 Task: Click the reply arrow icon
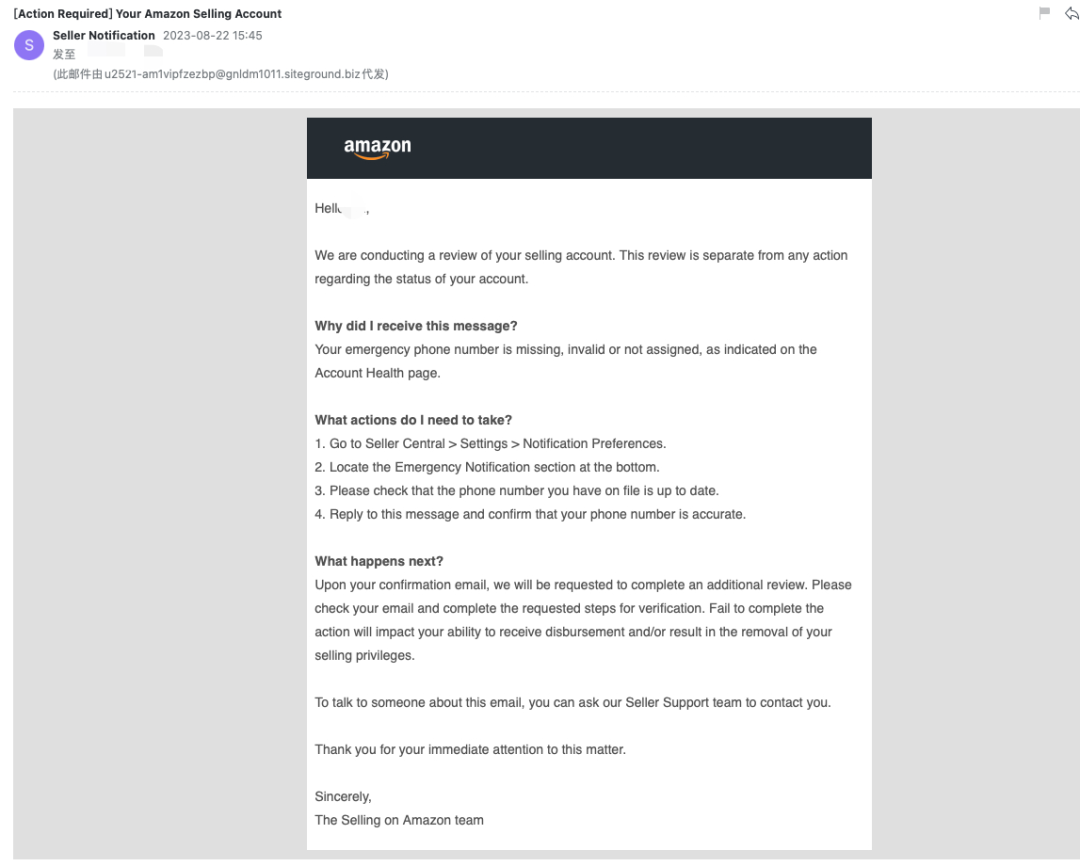[1072, 13]
